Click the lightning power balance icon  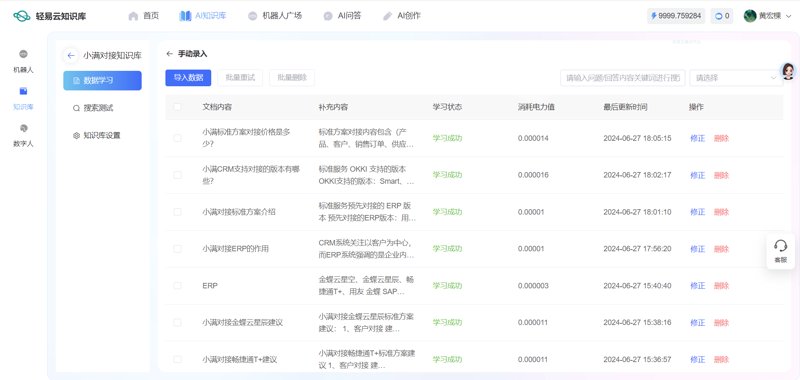tap(654, 16)
